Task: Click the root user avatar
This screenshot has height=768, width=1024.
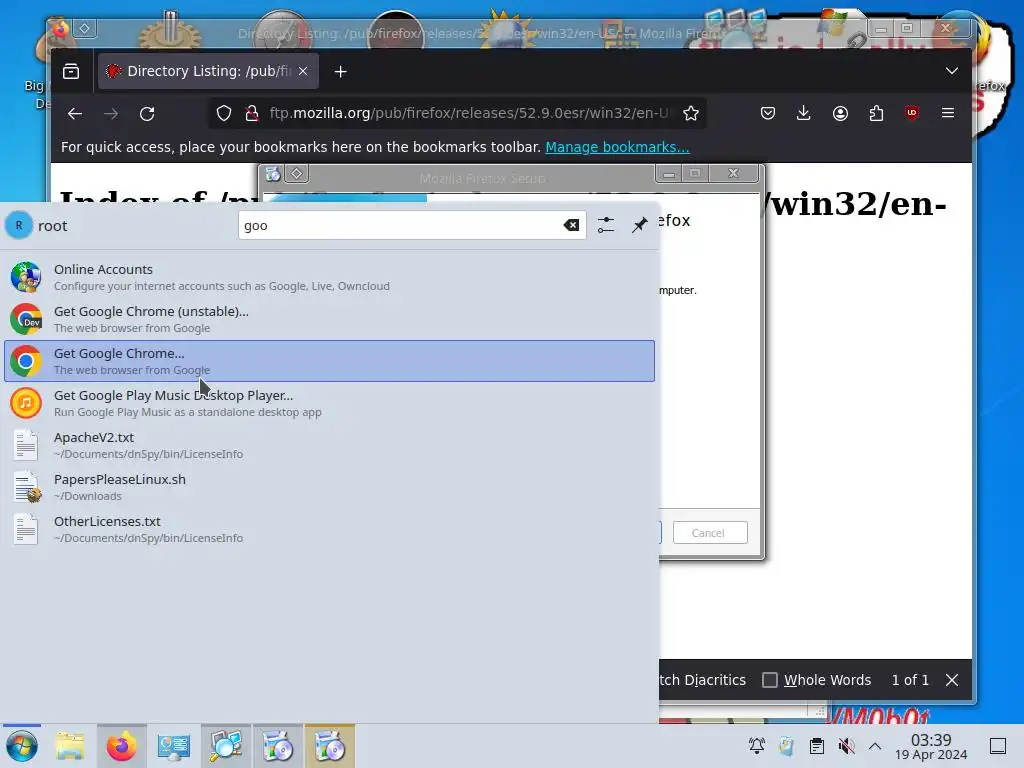Action: [19, 225]
